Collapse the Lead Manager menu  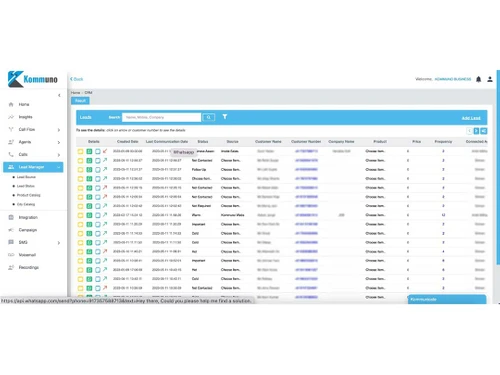coord(59,167)
